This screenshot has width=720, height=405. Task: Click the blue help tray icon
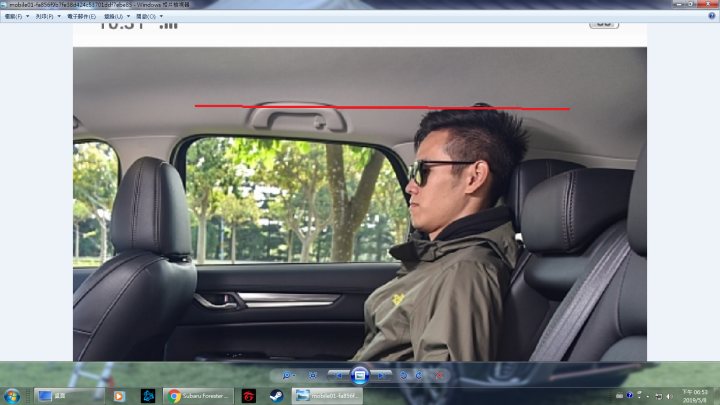[x=630, y=395]
